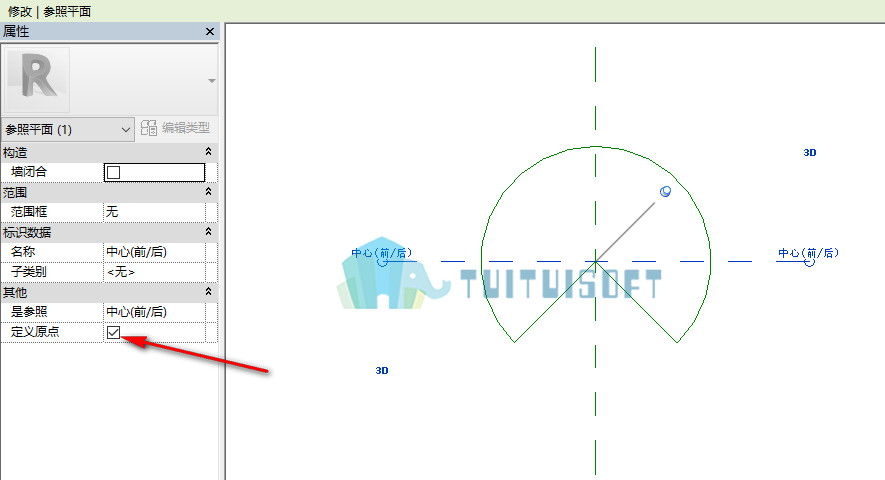Uncheck the 定义原点 checkbox
Image resolution: width=885 pixels, height=480 pixels.
[x=113, y=332]
